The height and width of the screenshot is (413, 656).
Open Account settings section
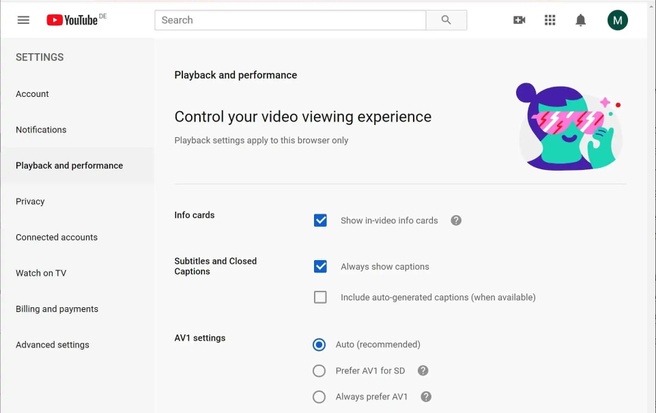point(32,94)
